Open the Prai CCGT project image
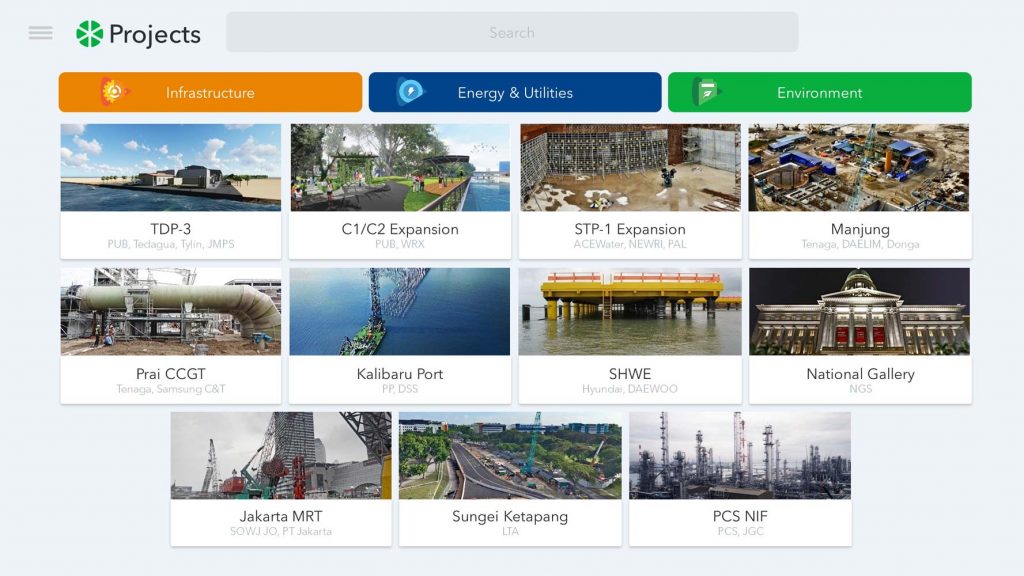 [171, 312]
